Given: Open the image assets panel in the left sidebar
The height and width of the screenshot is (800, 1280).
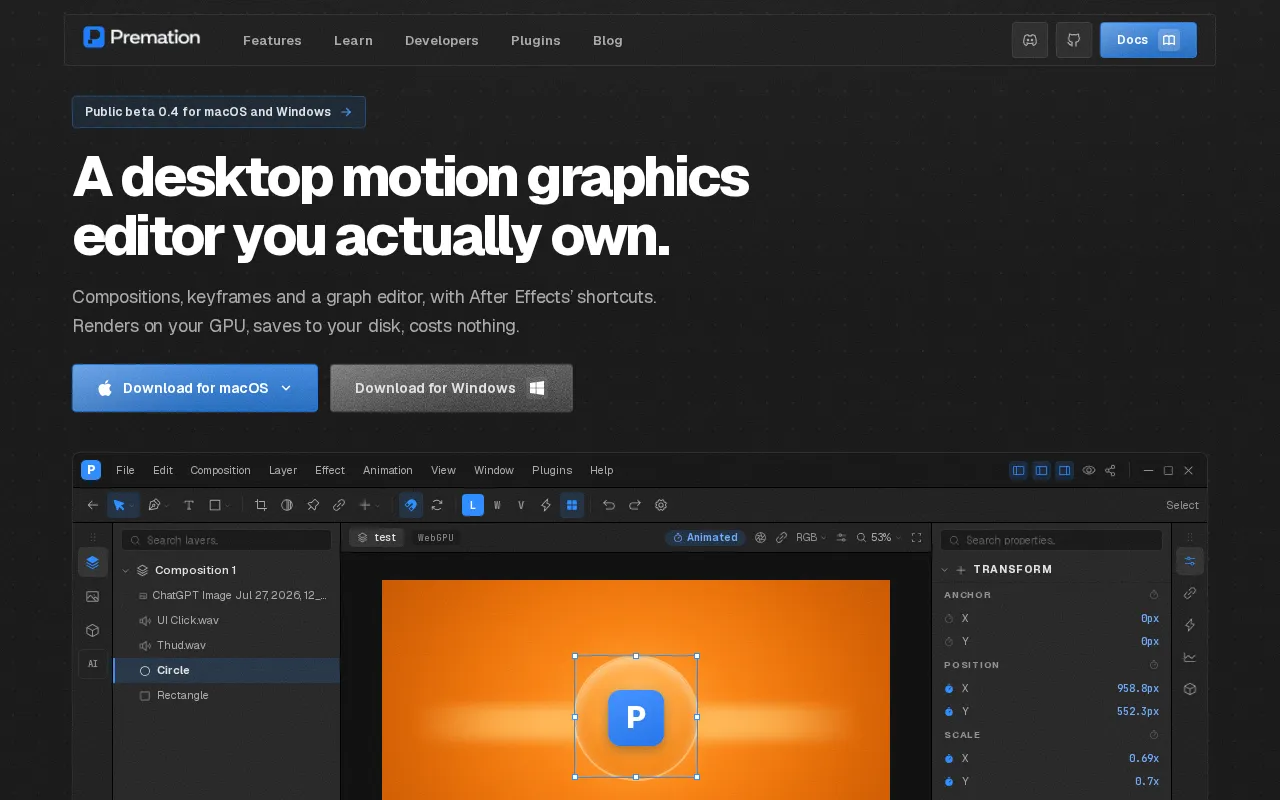Looking at the screenshot, I should [93, 596].
